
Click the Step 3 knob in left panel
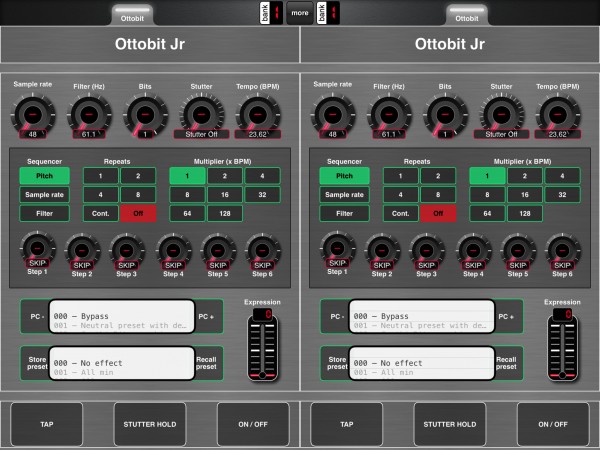pyautogui.click(x=127, y=251)
